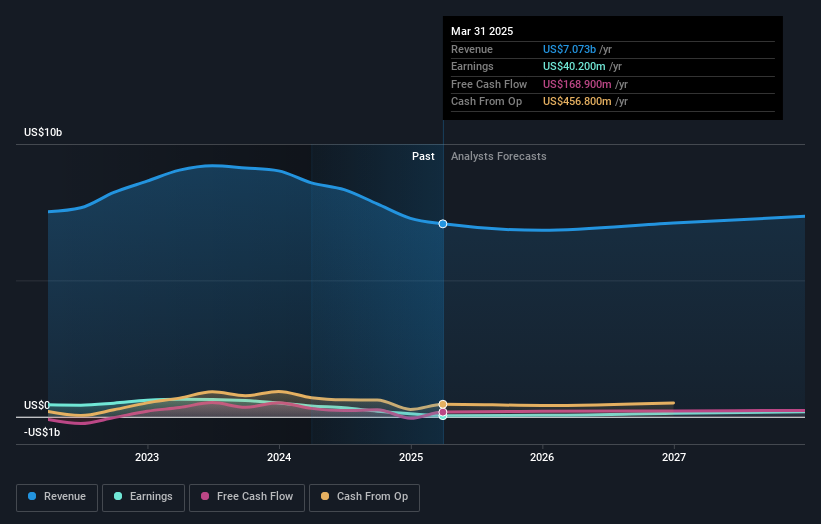Toggle the Cash From Op legend button
This screenshot has height=524, width=821.
pyautogui.click(x=364, y=497)
